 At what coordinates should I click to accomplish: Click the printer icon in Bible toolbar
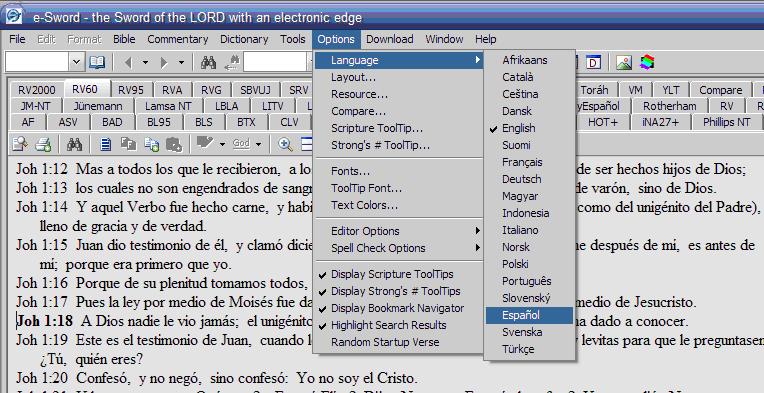pos(43,144)
